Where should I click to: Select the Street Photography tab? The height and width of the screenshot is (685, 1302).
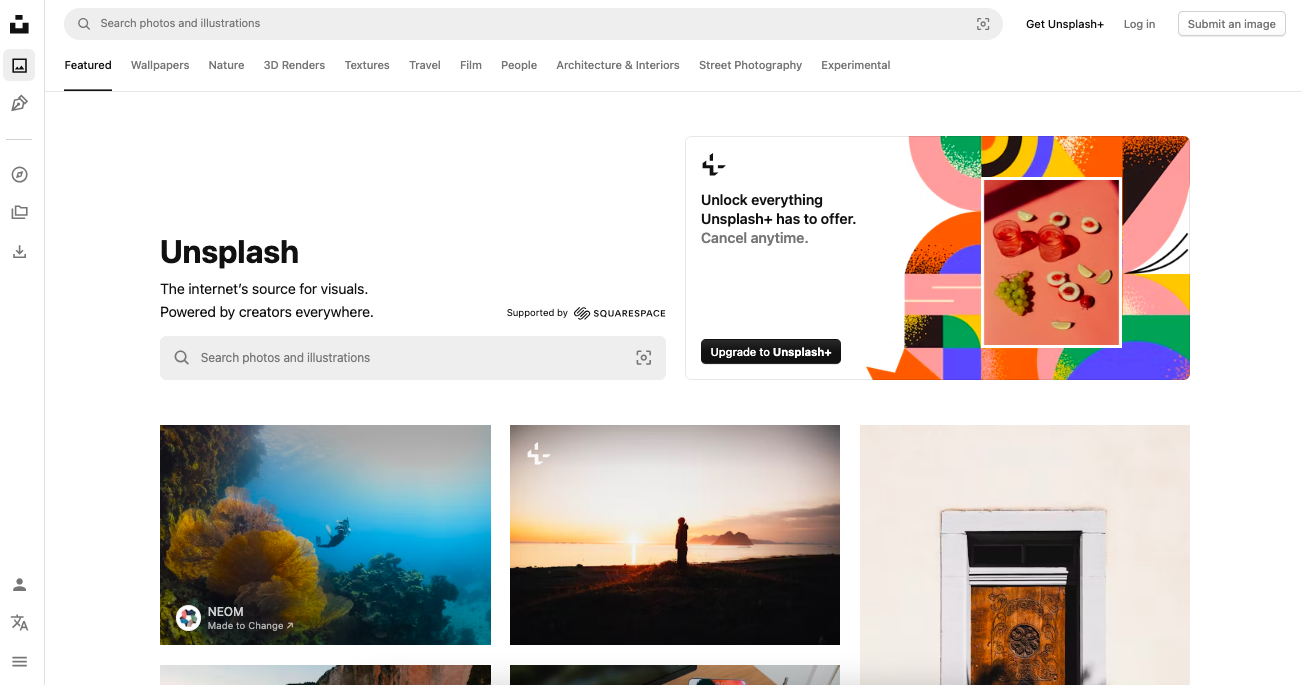point(750,65)
